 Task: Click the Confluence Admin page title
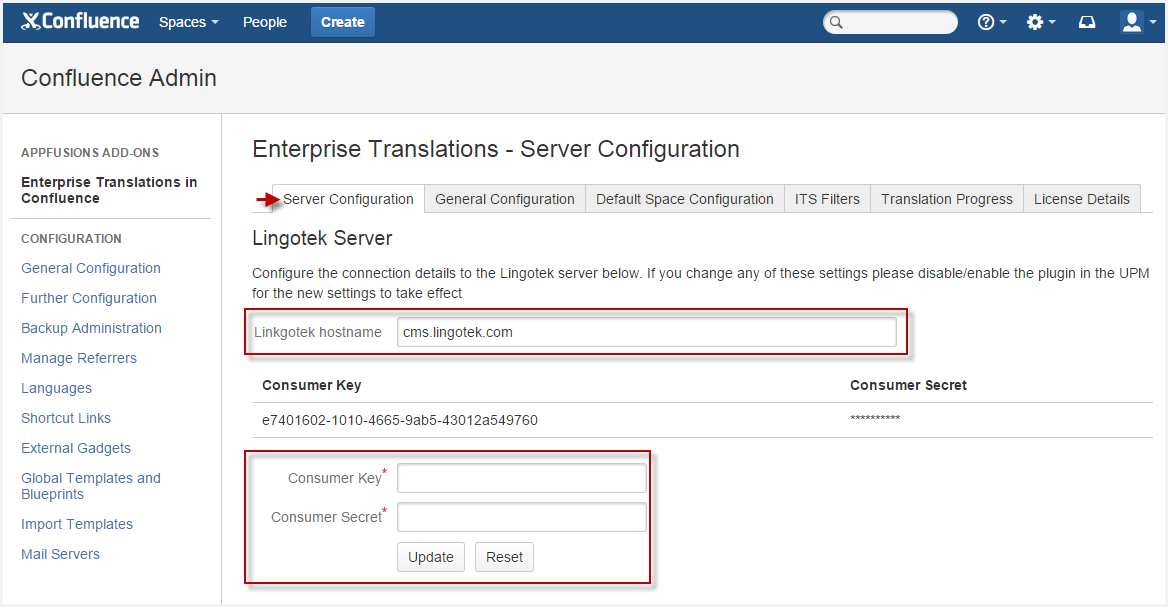click(x=118, y=77)
